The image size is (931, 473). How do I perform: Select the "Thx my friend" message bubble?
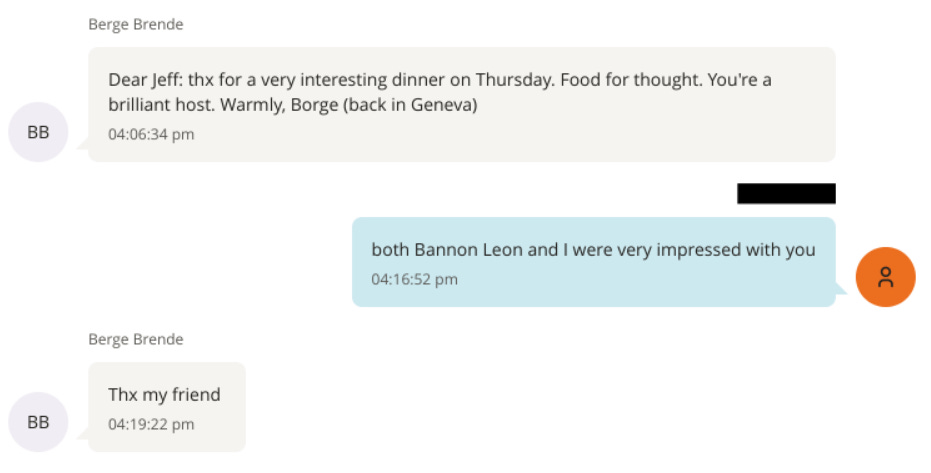click(166, 406)
